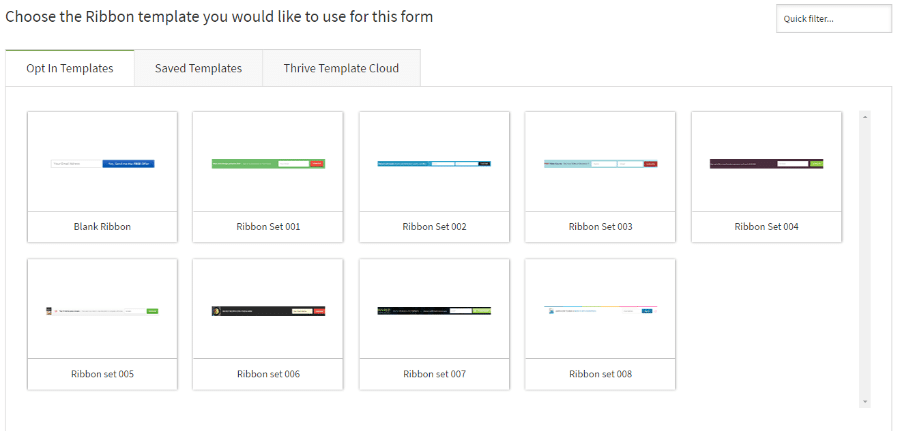
Task: Click the scrollbar up arrow
Action: [x=865, y=117]
